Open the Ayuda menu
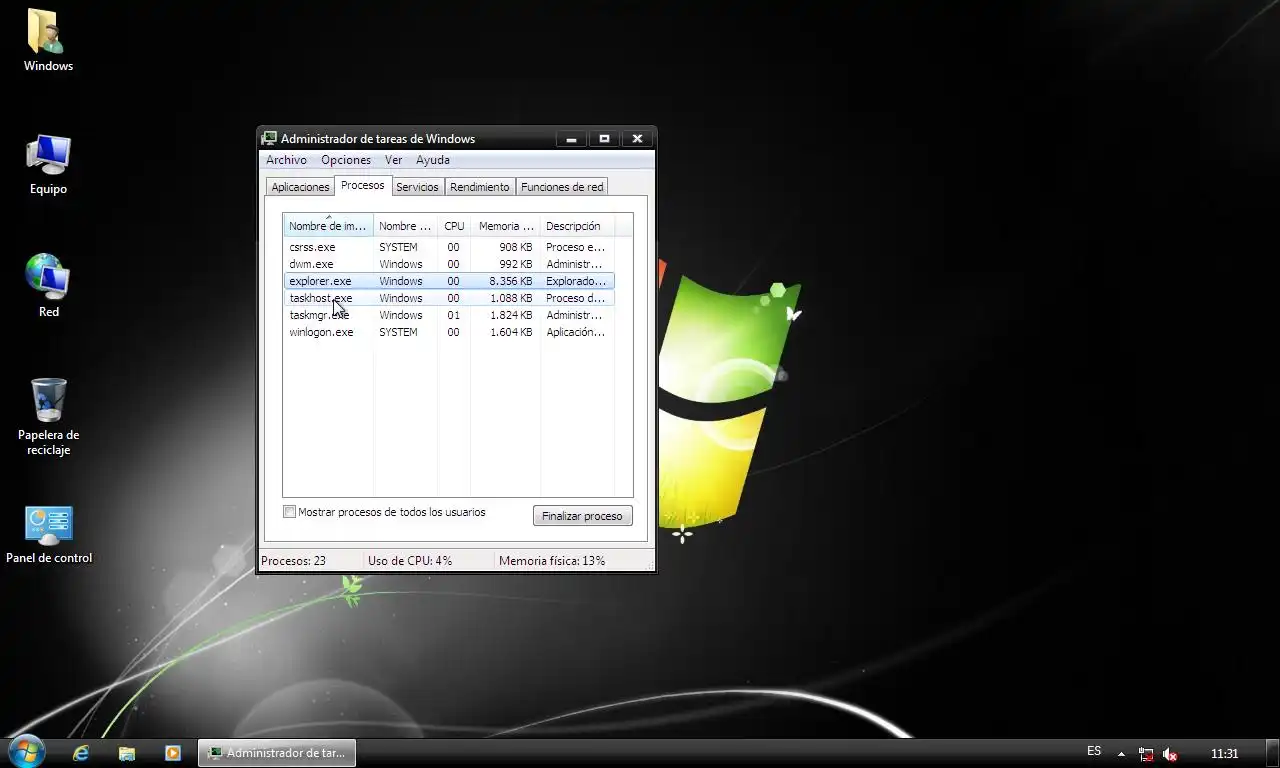 (x=433, y=160)
